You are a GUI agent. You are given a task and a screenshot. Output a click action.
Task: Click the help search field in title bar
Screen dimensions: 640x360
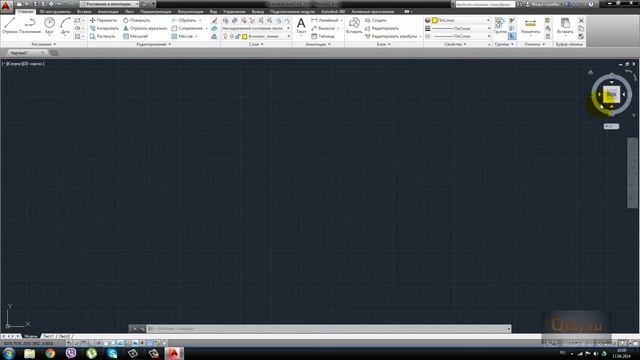point(485,4)
